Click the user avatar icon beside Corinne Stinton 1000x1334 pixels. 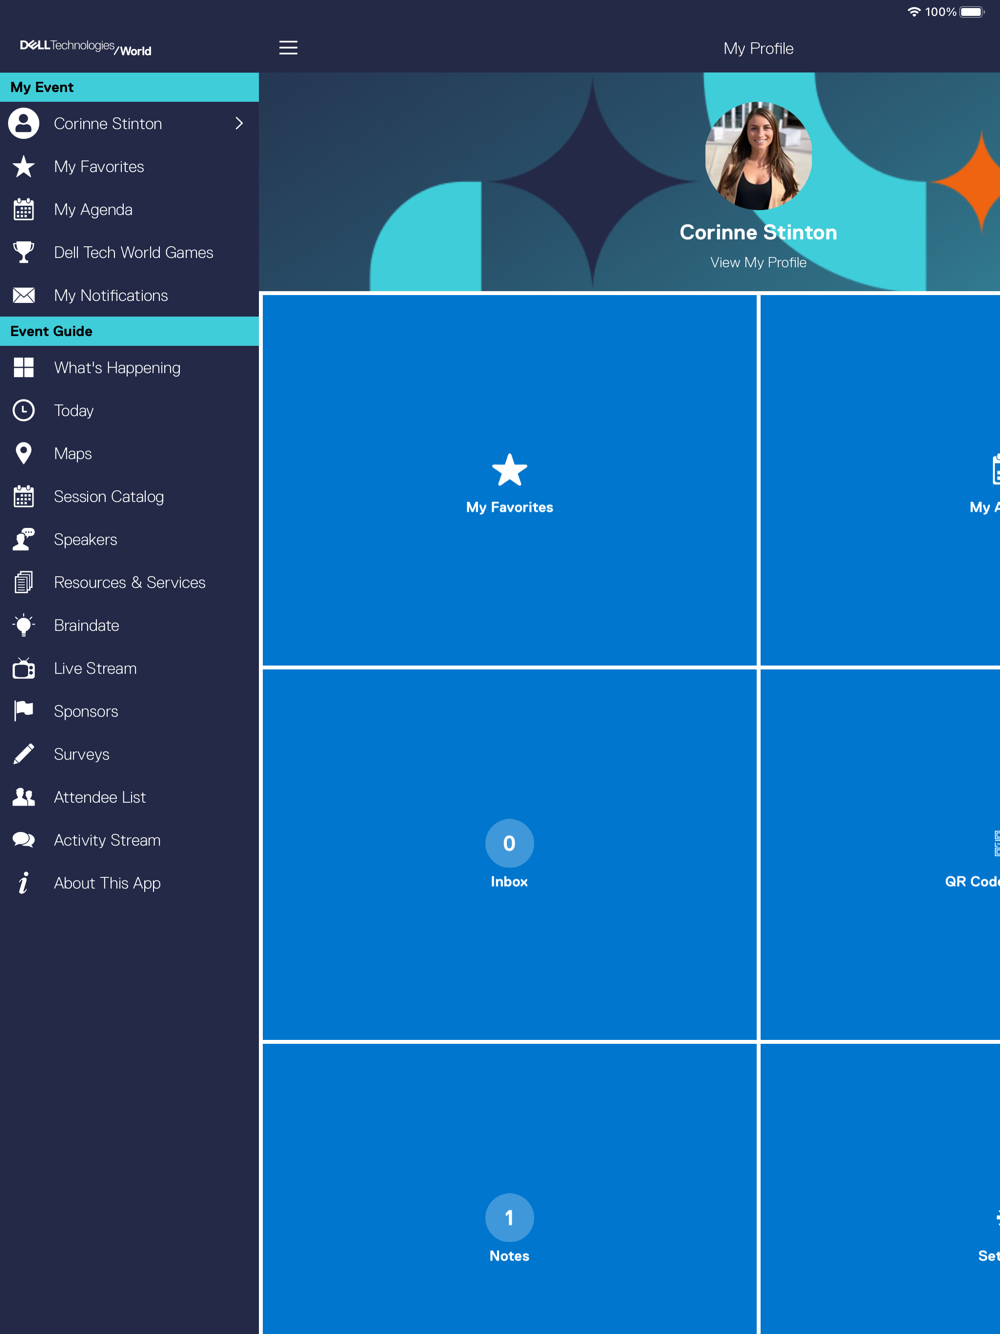point(24,123)
